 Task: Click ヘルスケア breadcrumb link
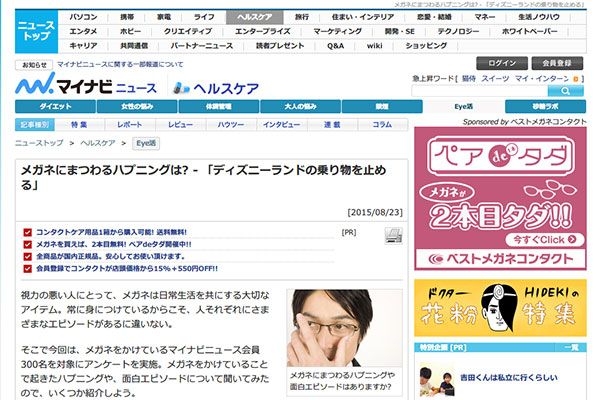coord(98,143)
